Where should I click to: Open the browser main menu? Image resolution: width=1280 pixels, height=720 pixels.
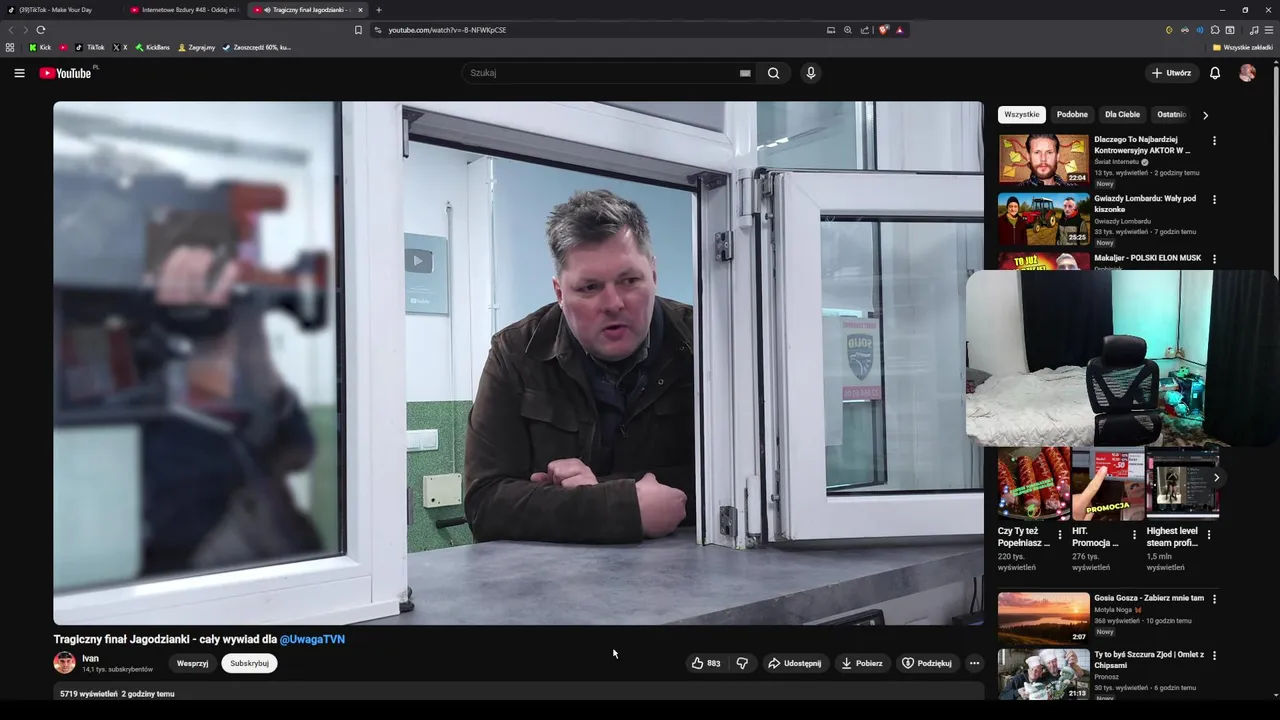tap(1269, 30)
